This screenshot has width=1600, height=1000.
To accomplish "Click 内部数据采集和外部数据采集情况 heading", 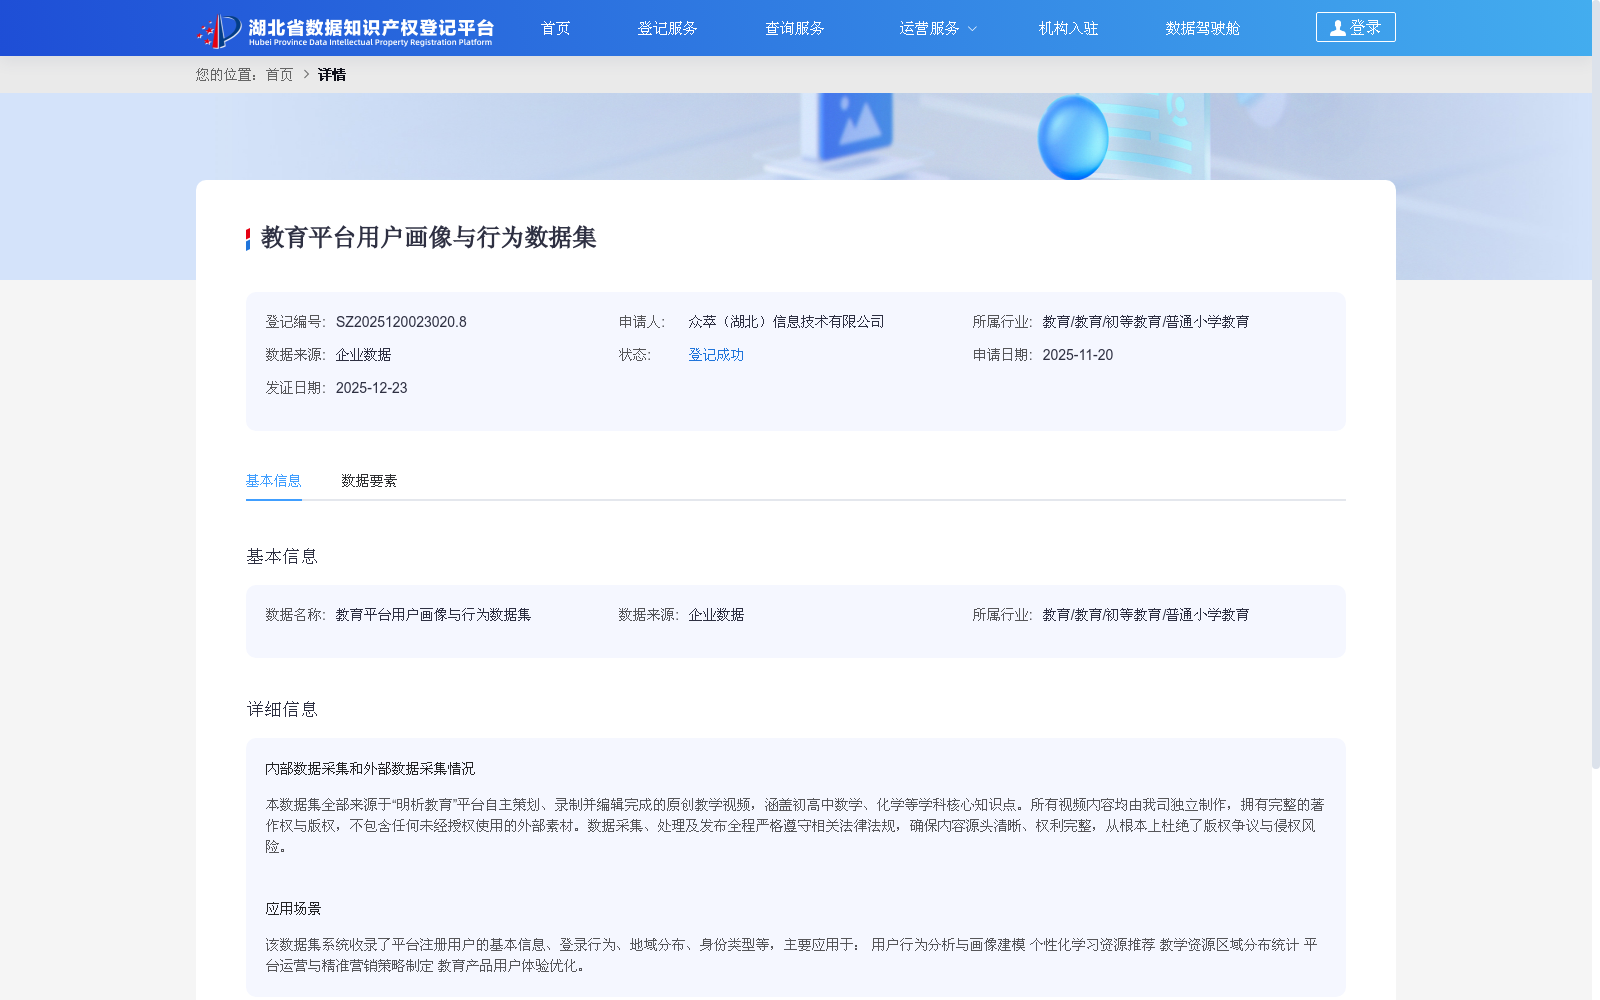I will click(370, 768).
